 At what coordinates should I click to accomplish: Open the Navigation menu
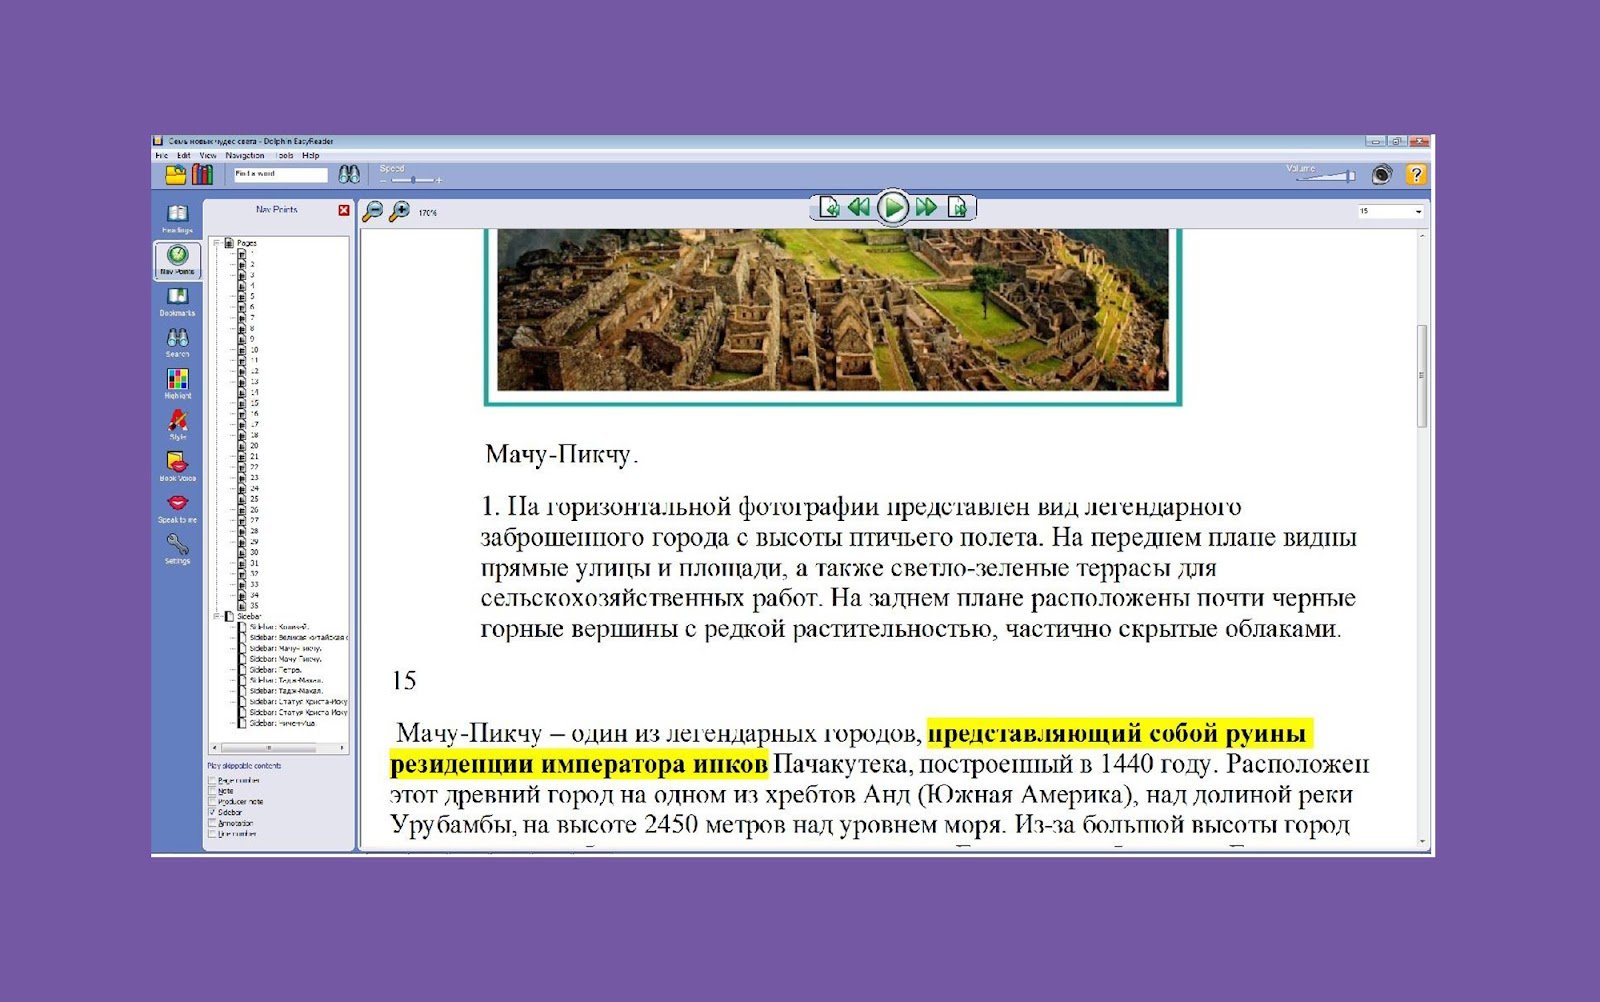click(x=245, y=156)
